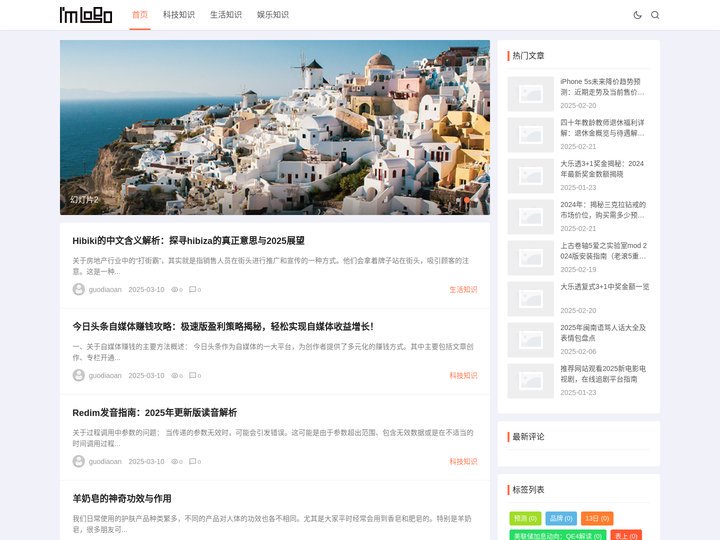
Task: Open hot article 大乐透复式3+1中奖金额一览
Action: coord(605,287)
